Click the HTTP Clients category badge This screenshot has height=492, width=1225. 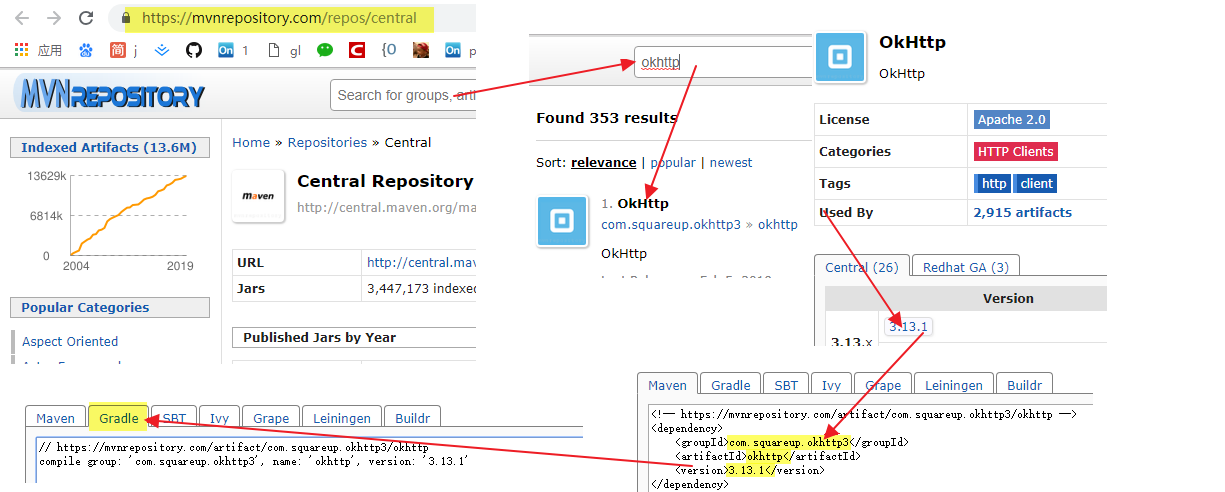point(1016,151)
